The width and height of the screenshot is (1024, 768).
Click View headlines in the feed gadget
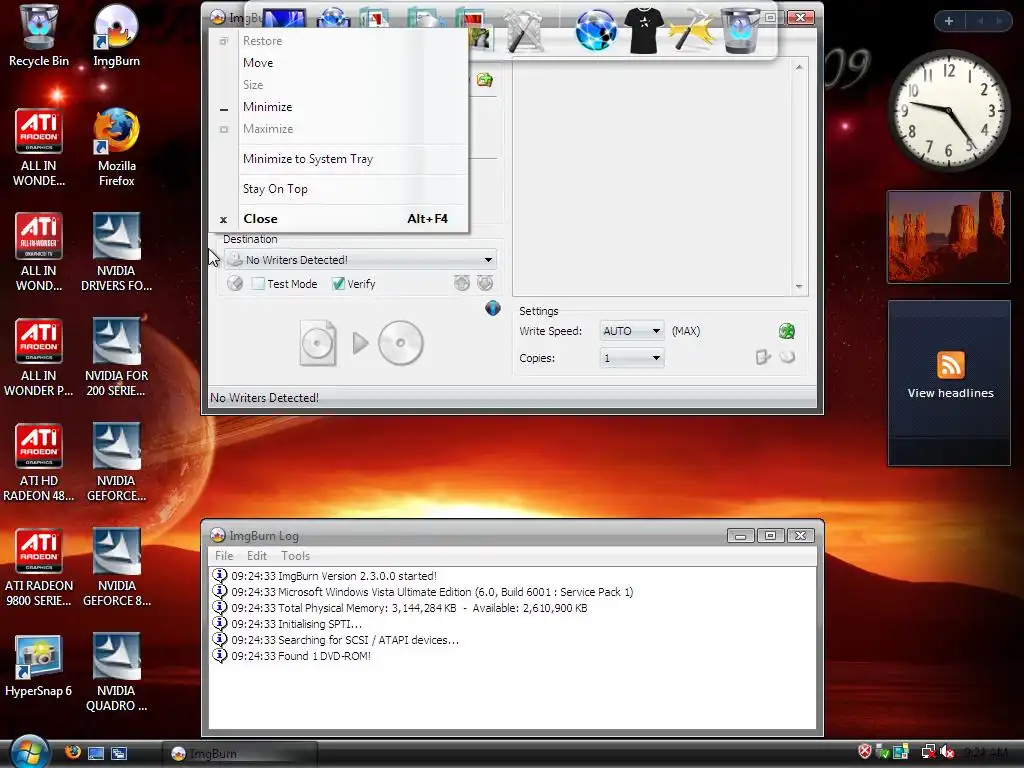tap(950, 393)
